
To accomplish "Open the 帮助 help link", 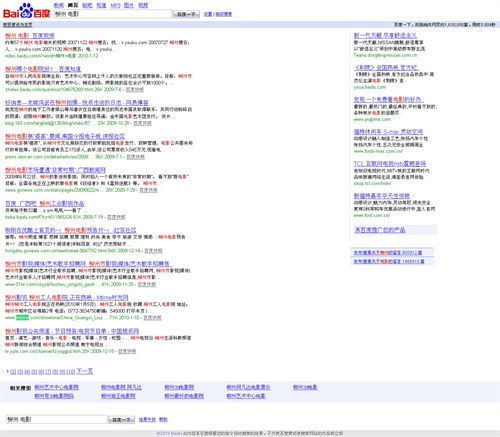I will tap(163, 420).
